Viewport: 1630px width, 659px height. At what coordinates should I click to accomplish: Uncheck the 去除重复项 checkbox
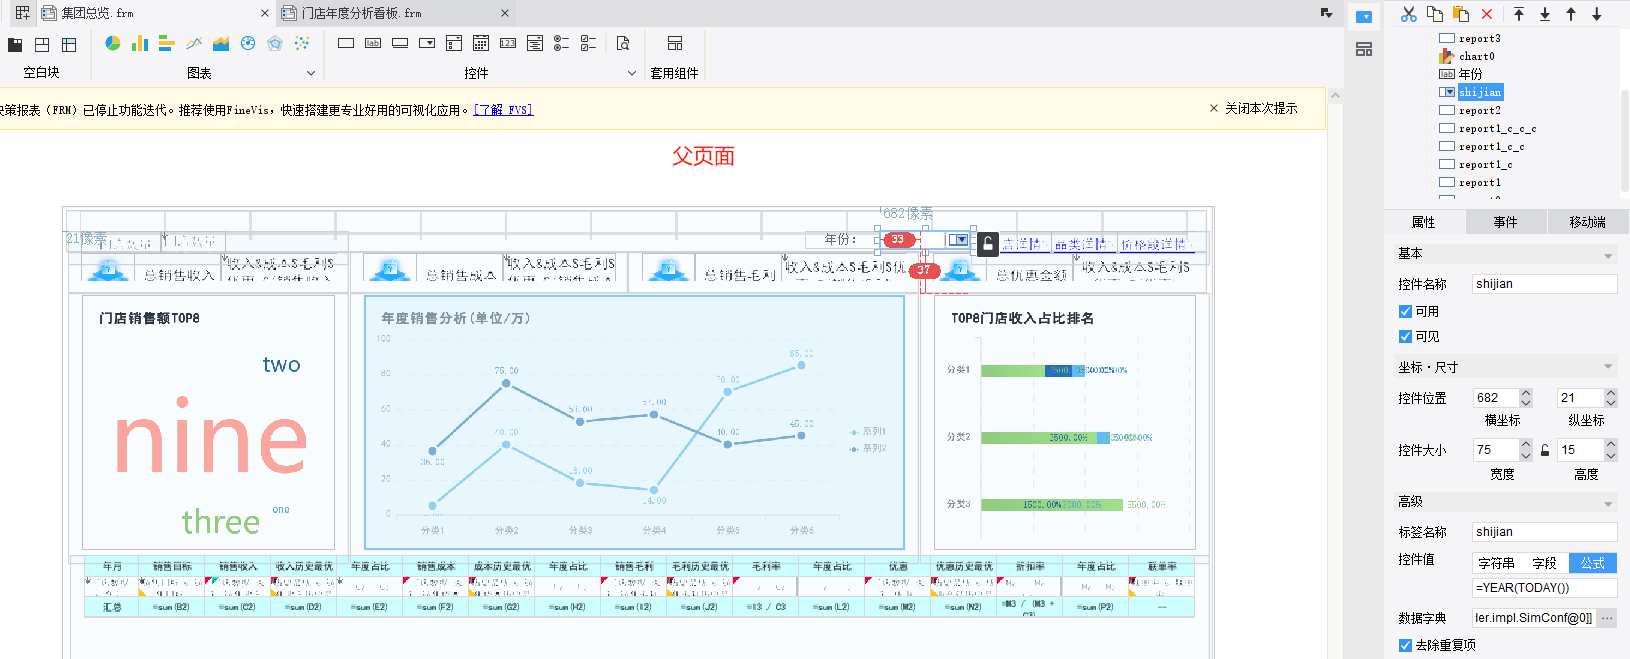pyautogui.click(x=1405, y=645)
